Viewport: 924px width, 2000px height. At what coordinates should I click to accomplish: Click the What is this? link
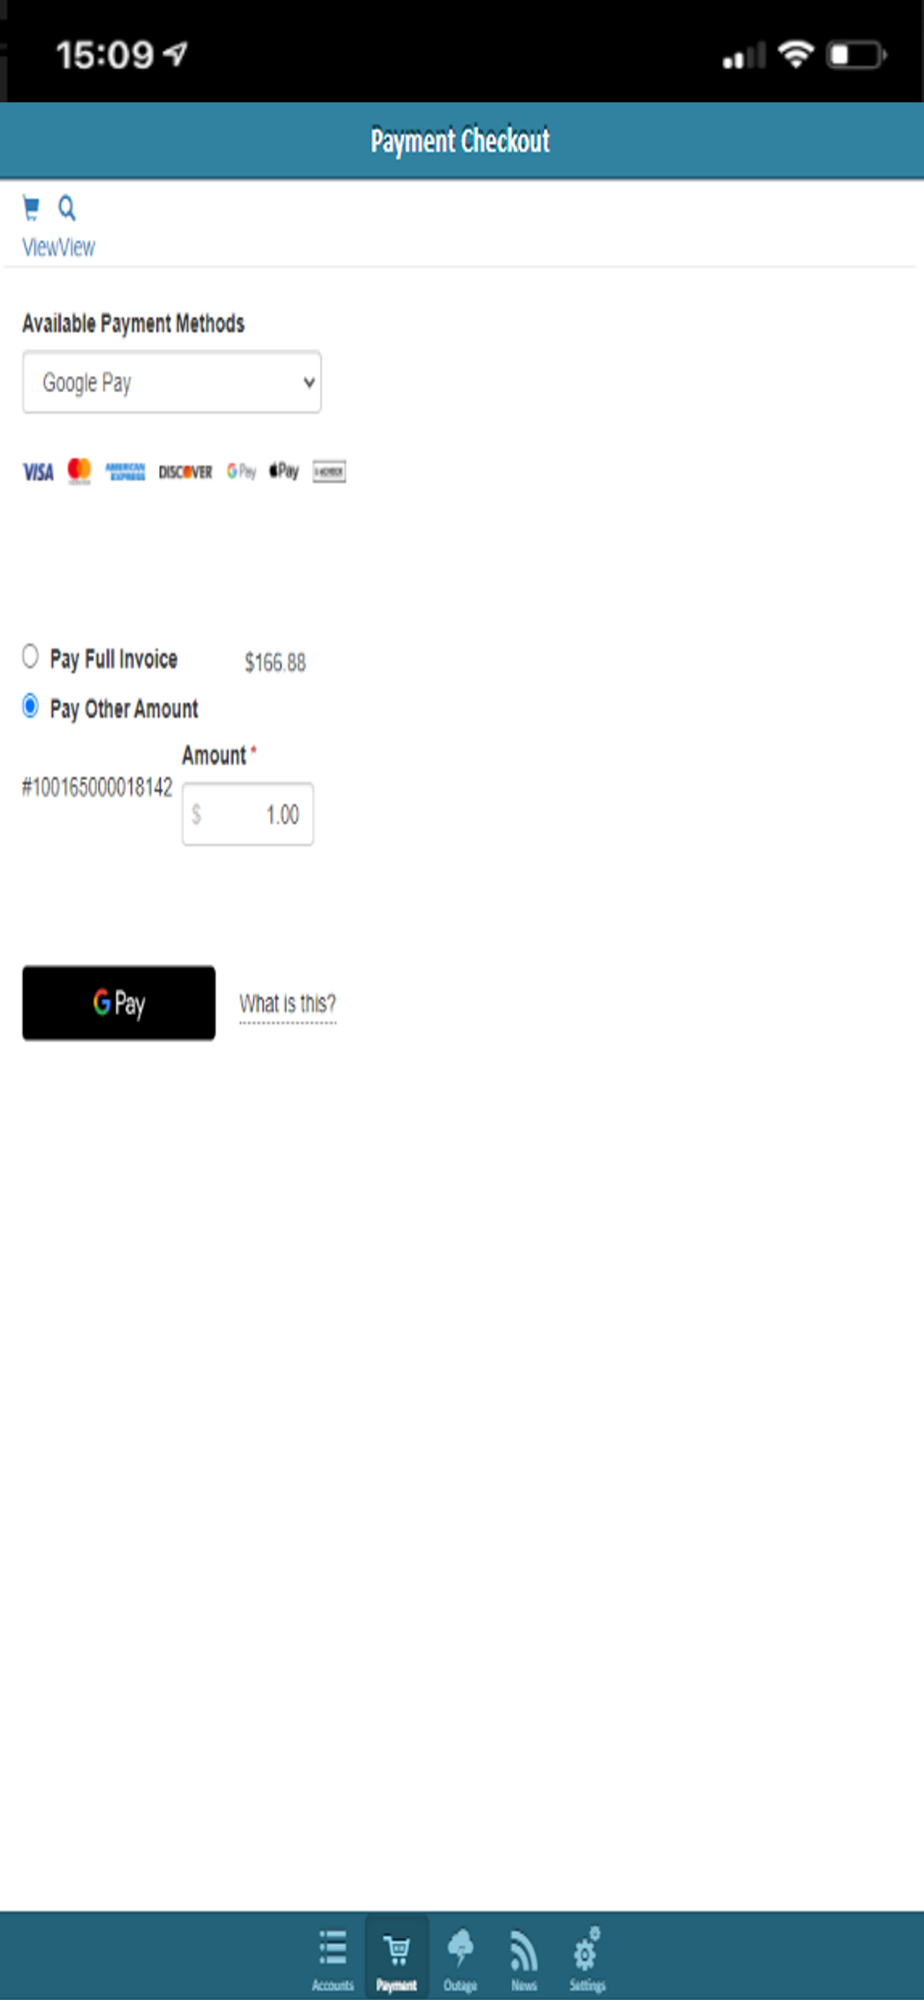tap(288, 1004)
